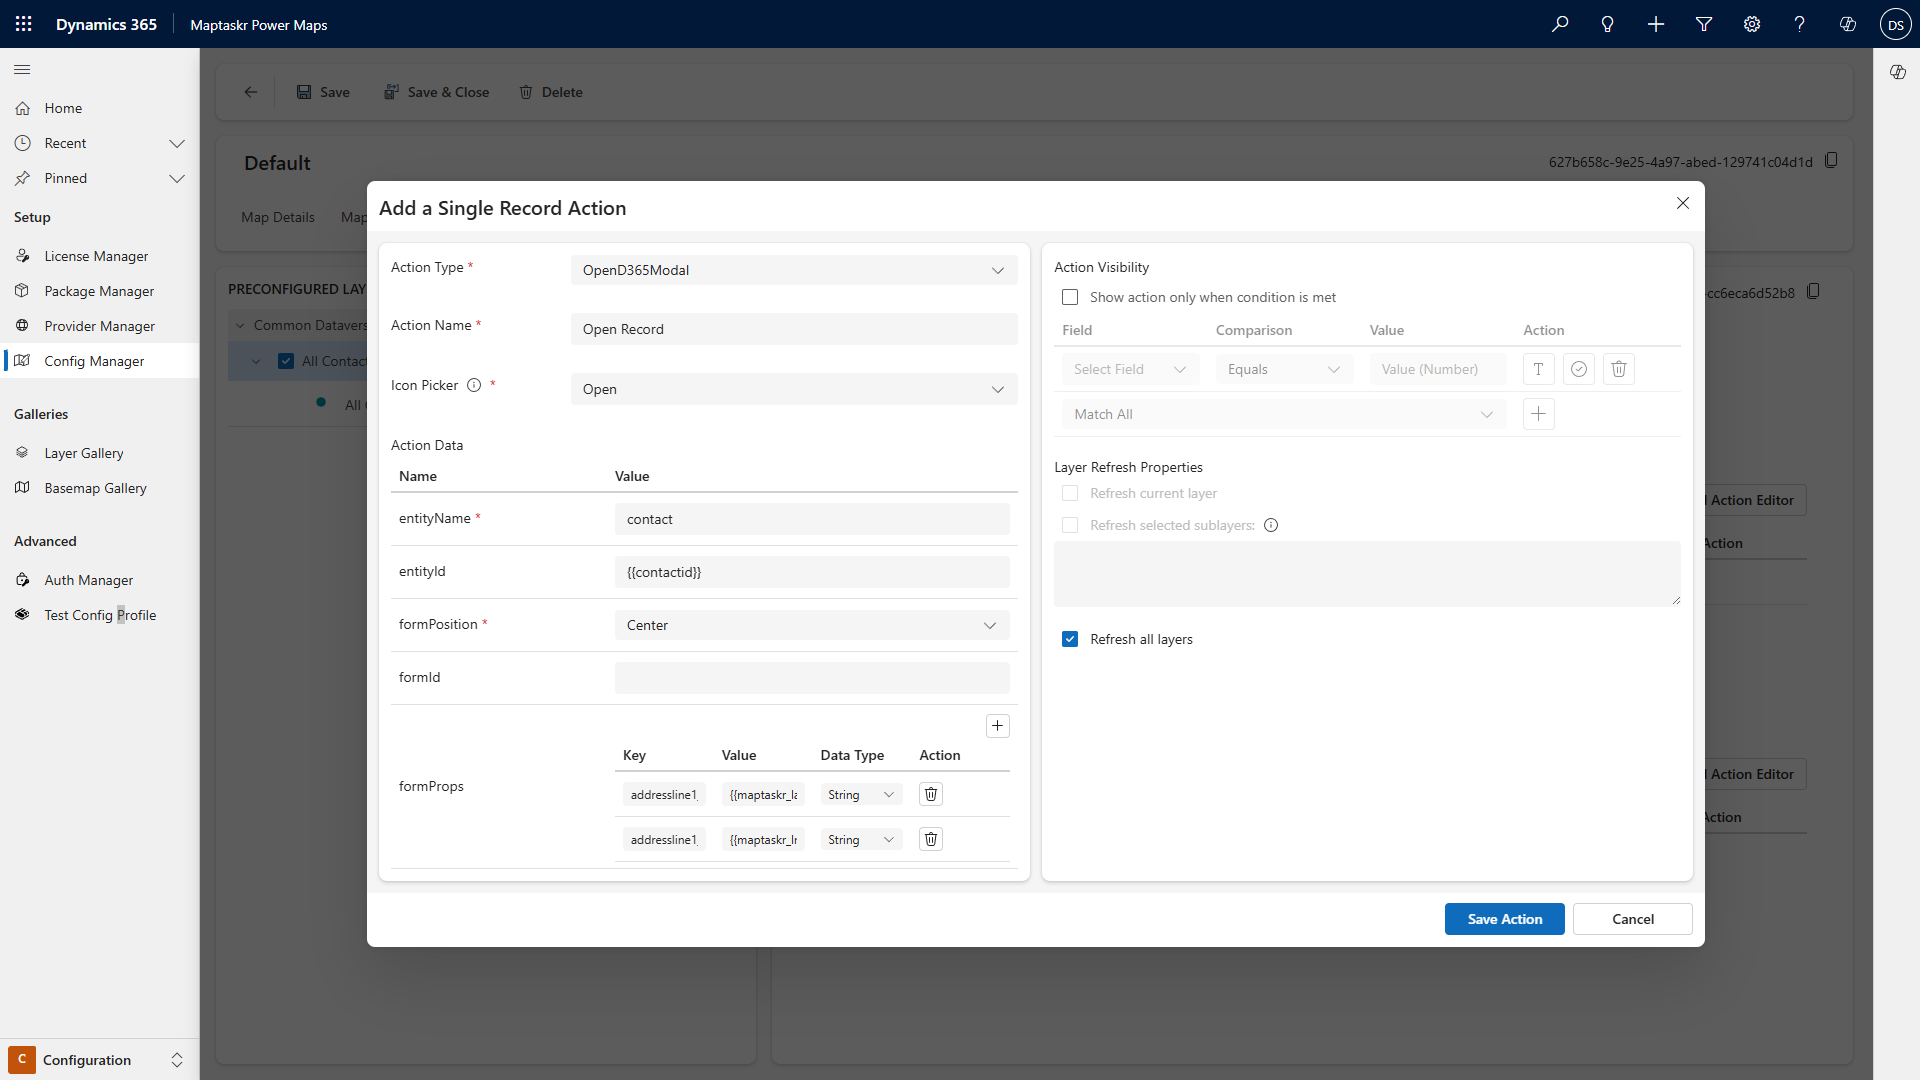1920x1080 pixels.
Task: Validate the condition with checkmark circle icon
Action: pyautogui.click(x=1578, y=369)
